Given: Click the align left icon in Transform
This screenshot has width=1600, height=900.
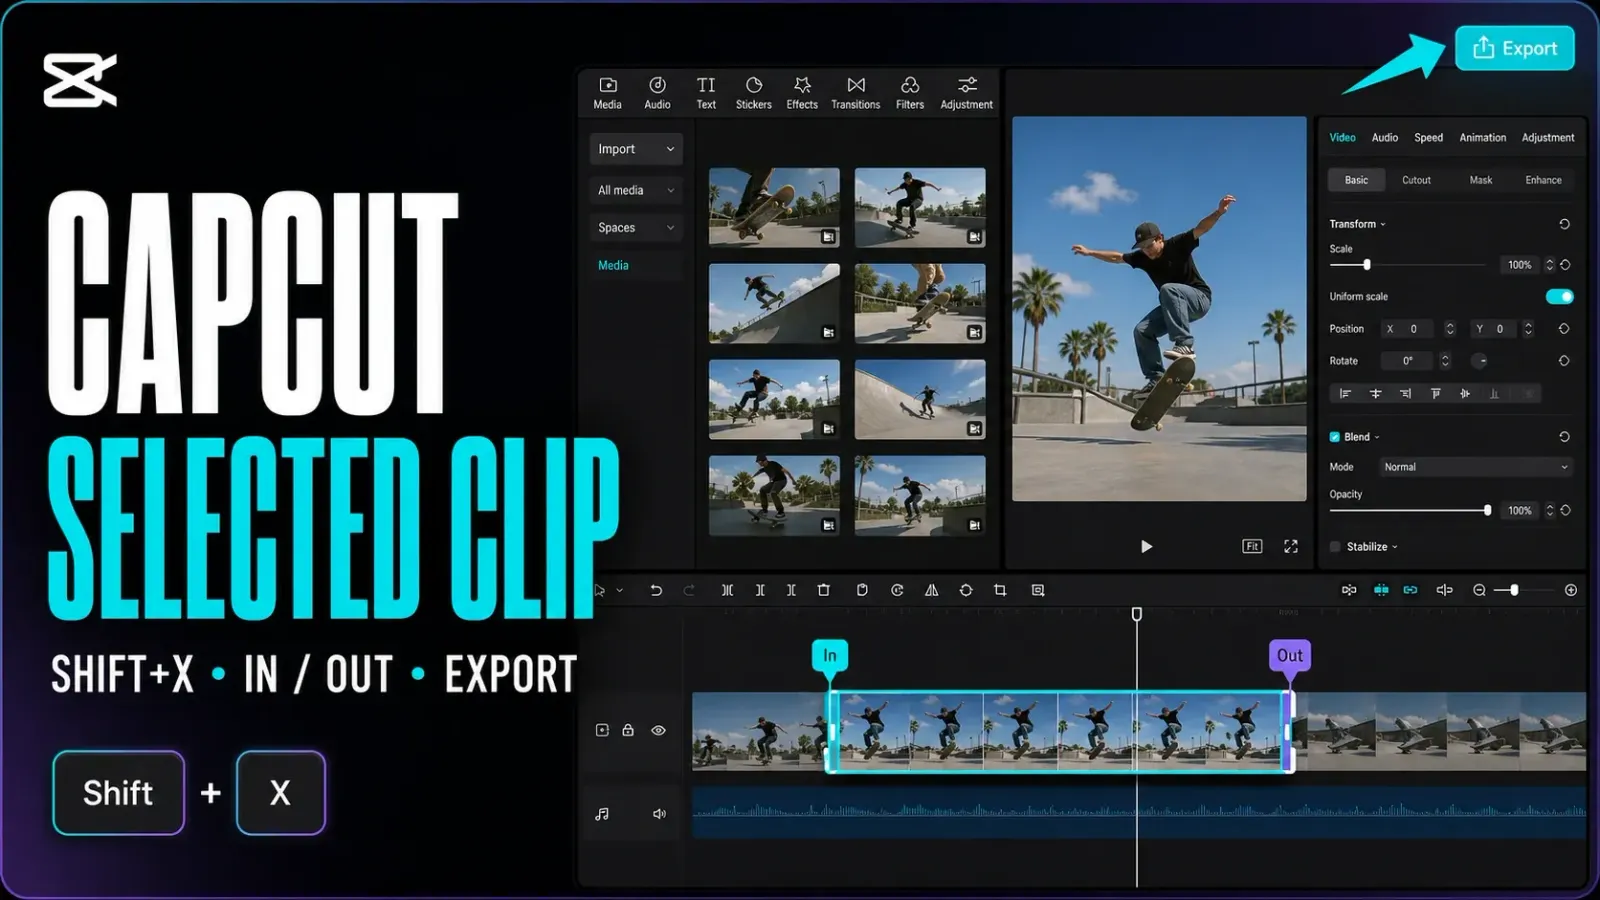Looking at the screenshot, I should [1345, 394].
